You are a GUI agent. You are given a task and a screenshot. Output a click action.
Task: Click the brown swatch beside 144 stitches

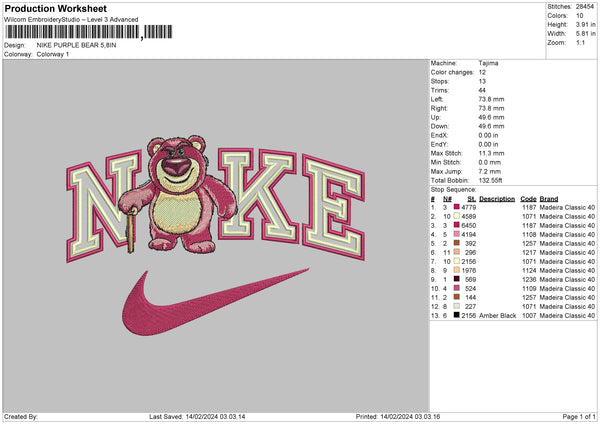457,297
